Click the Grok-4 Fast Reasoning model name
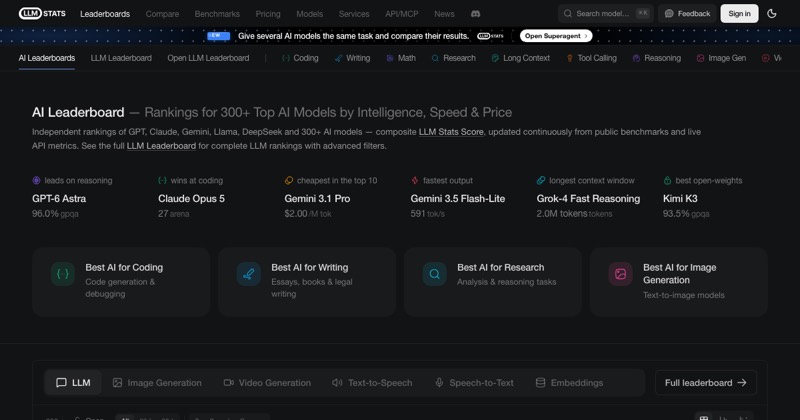Screen dimensions: 800x420 pyautogui.click(x=588, y=199)
